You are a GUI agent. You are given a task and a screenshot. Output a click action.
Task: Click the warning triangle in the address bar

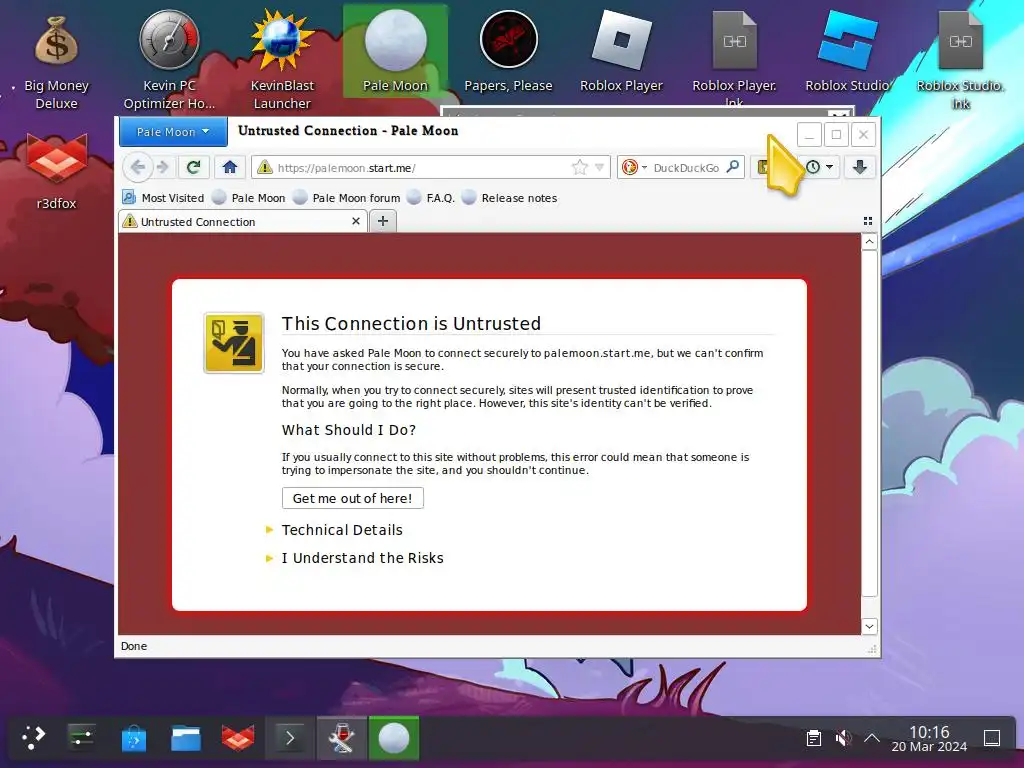264,168
